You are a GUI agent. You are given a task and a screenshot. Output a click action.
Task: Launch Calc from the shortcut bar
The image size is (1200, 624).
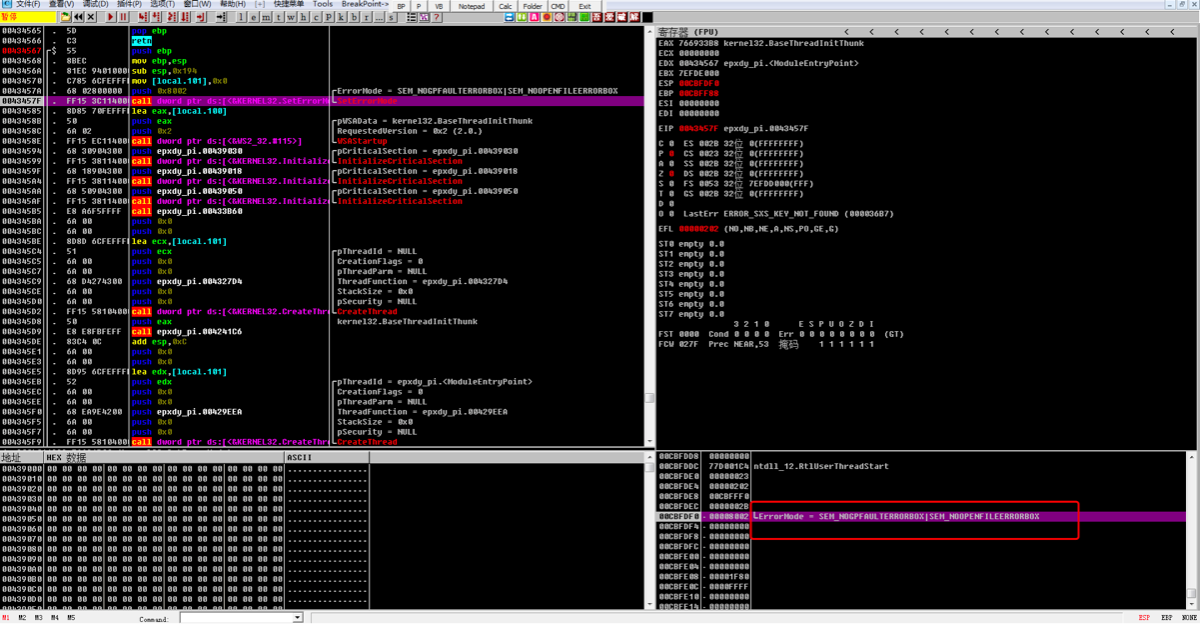click(505, 6)
